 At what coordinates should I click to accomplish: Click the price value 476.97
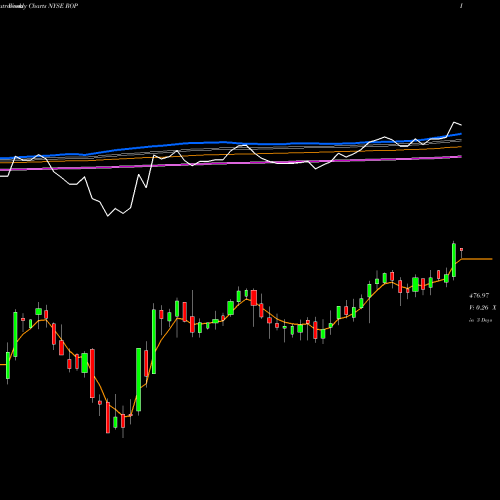[479, 296]
